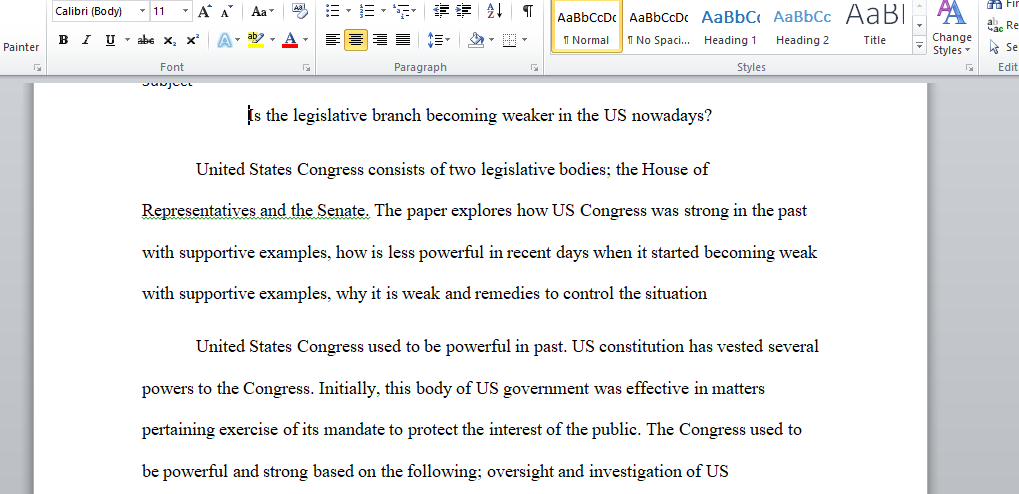
Task: Apply the No Spacing style
Action: 659,27
